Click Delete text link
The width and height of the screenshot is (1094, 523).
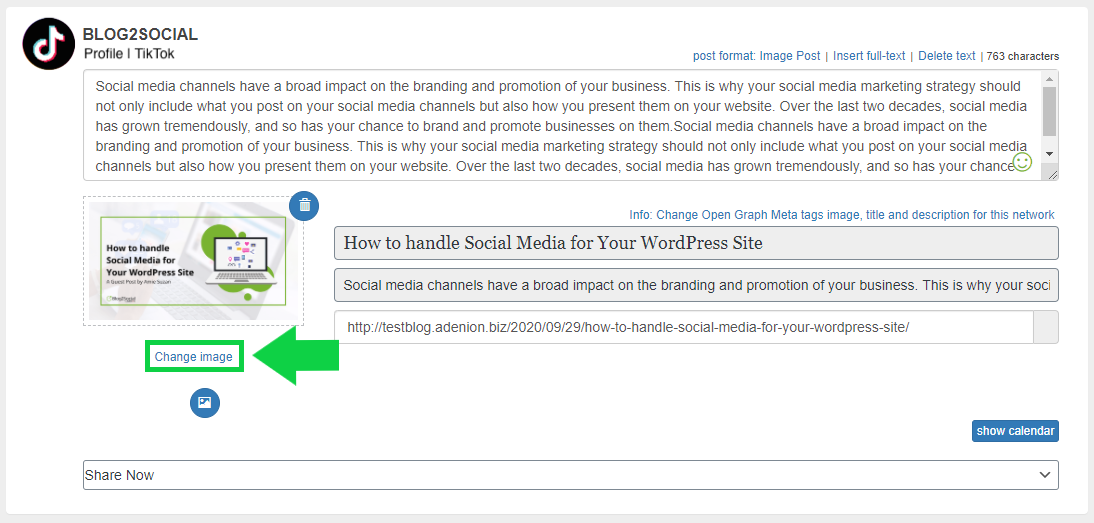coord(947,56)
